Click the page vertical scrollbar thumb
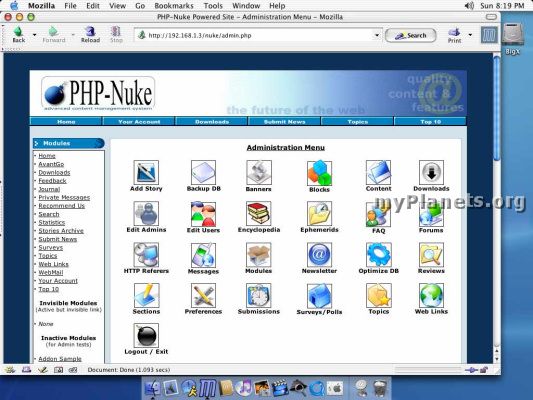The image size is (533, 400). click(497, 107)
